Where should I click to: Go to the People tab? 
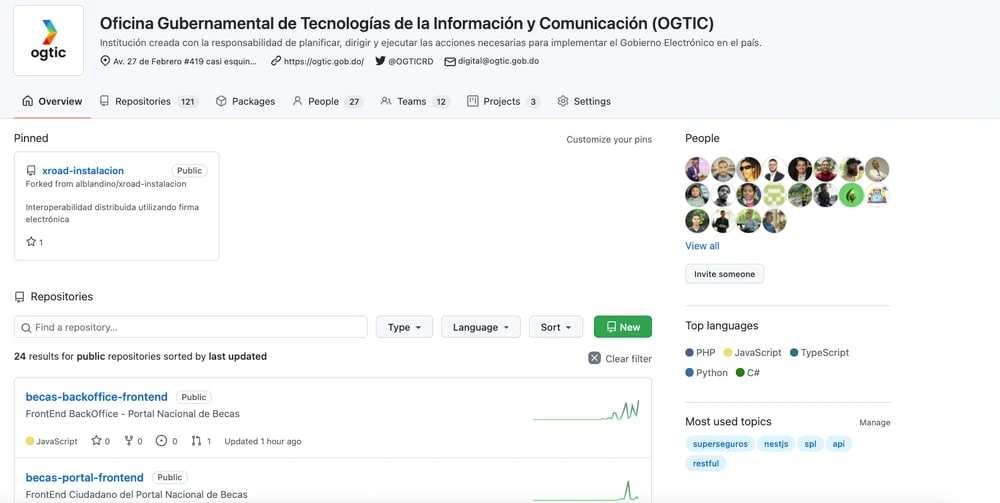point(328,101)
